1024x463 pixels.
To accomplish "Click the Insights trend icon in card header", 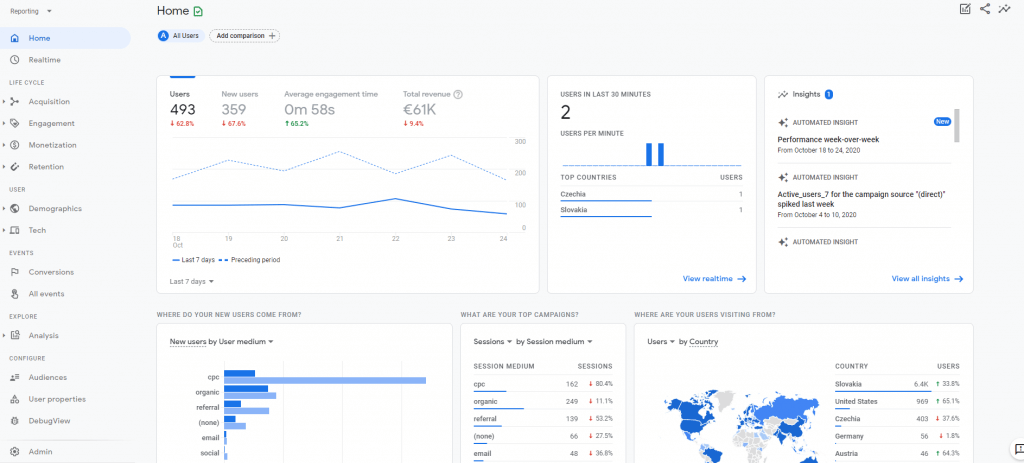I will pyautogui.click(x=783, y=95).
